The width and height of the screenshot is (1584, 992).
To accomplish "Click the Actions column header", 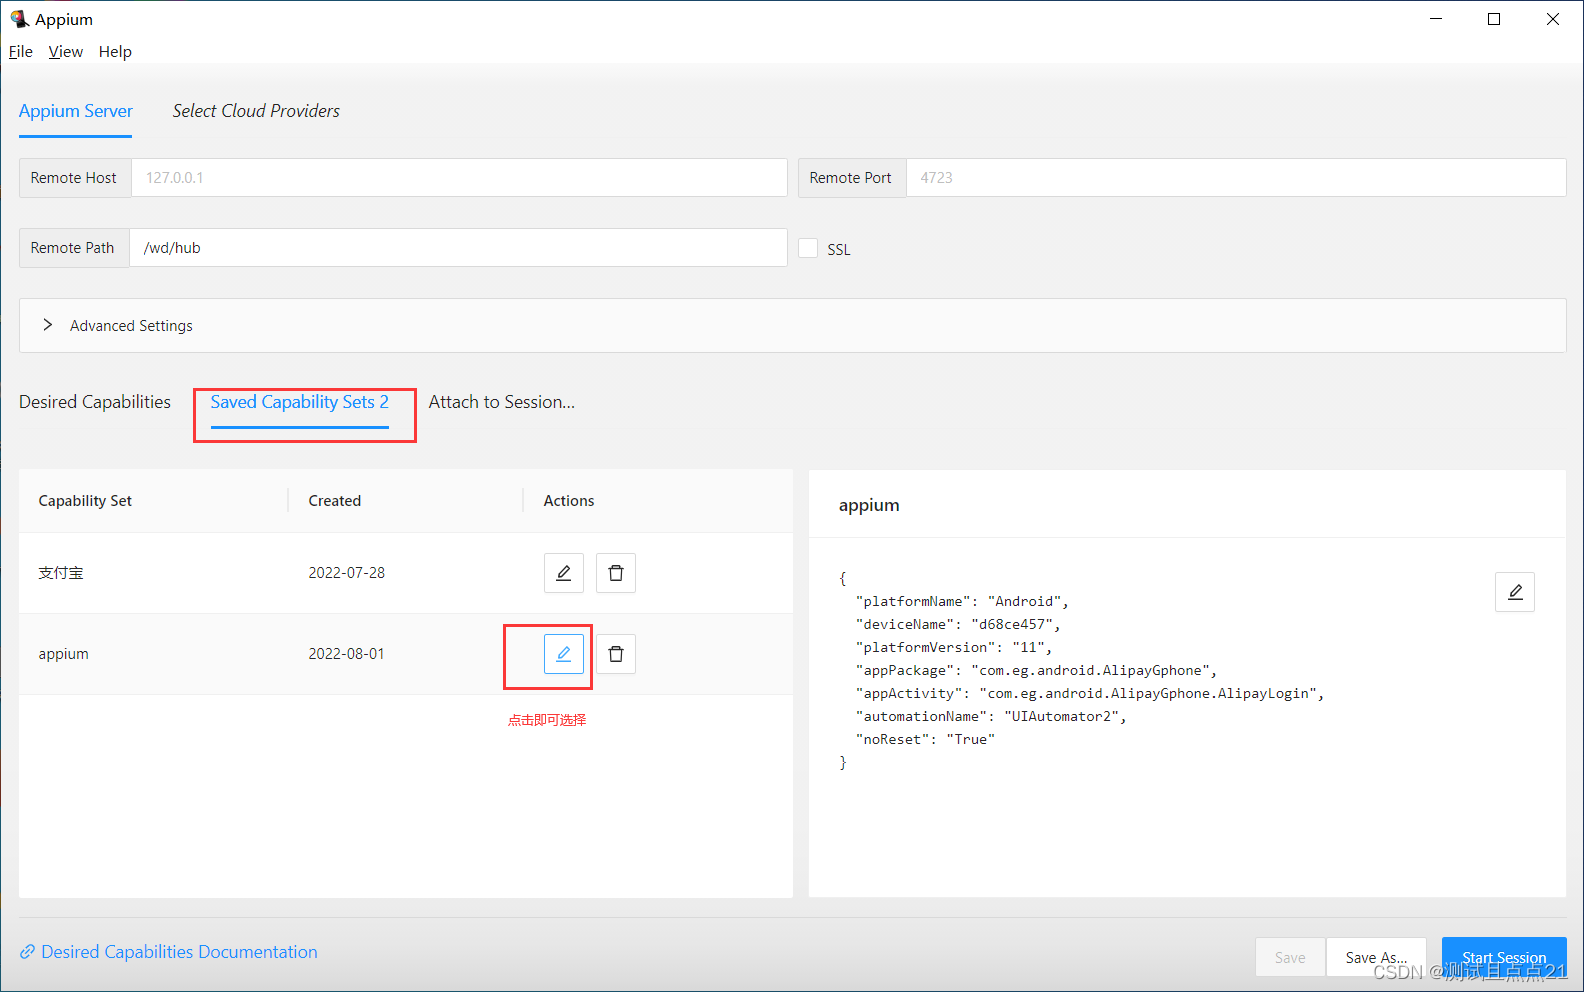I will [x=569, y=501].
